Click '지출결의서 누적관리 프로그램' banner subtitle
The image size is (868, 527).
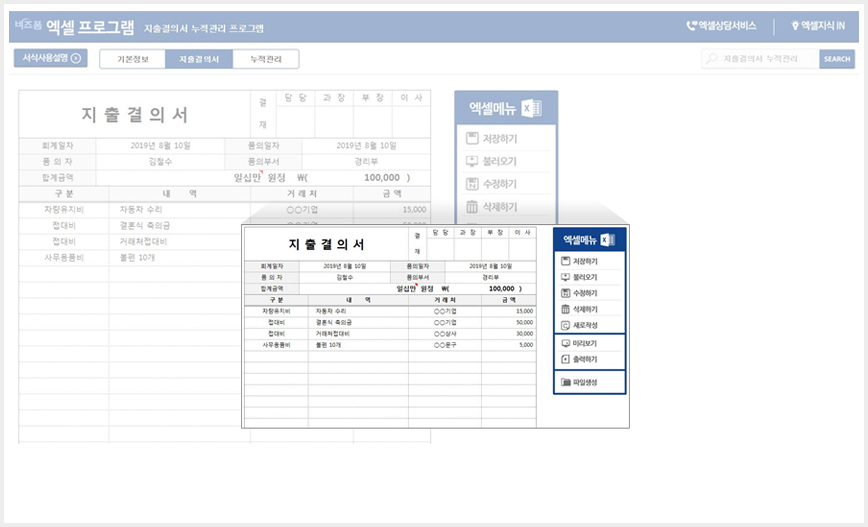[204, 28]
